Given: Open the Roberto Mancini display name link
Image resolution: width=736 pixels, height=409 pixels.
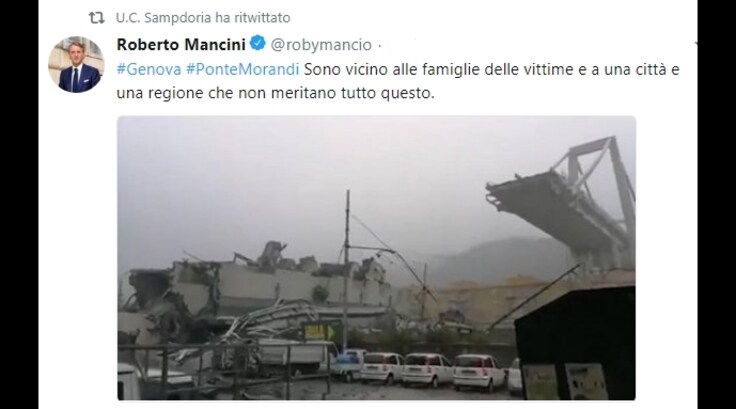Looking at the screenshot, I should pos(181,44).
